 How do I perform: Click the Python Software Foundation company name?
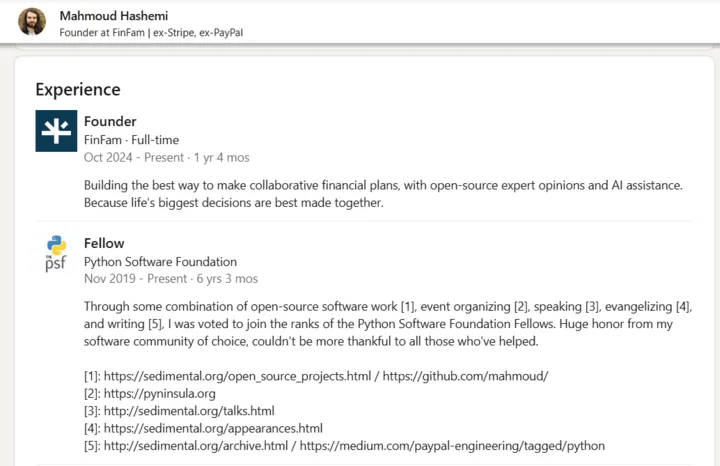[x=160, y=262]
